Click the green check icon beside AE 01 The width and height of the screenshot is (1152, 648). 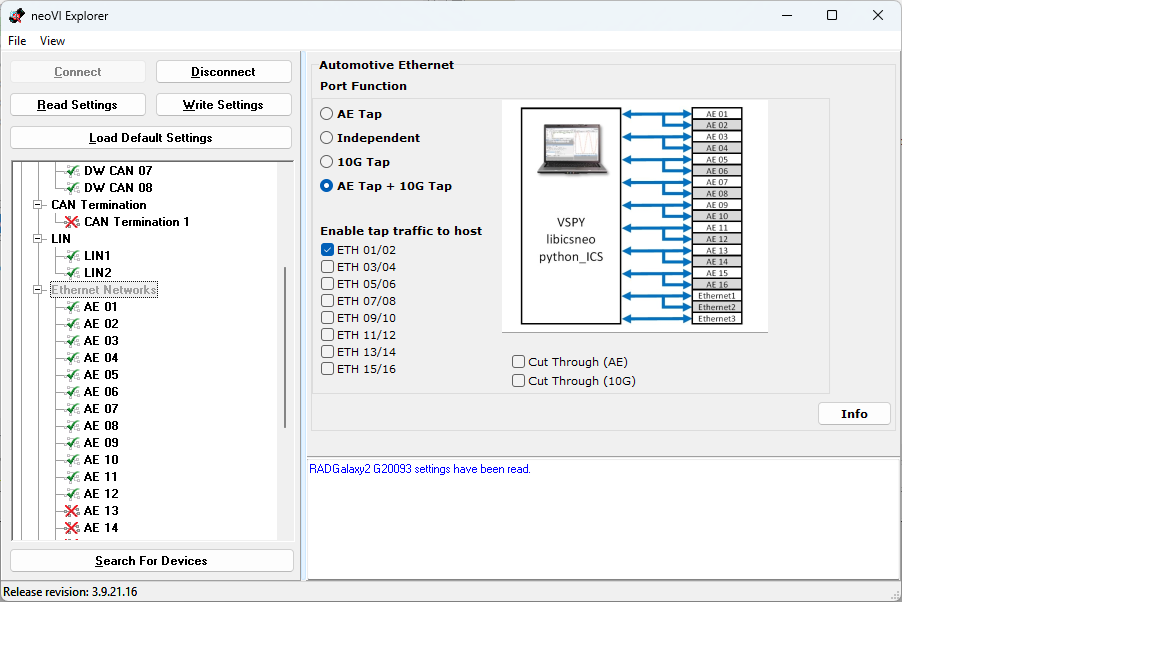(x=71, y=307)
